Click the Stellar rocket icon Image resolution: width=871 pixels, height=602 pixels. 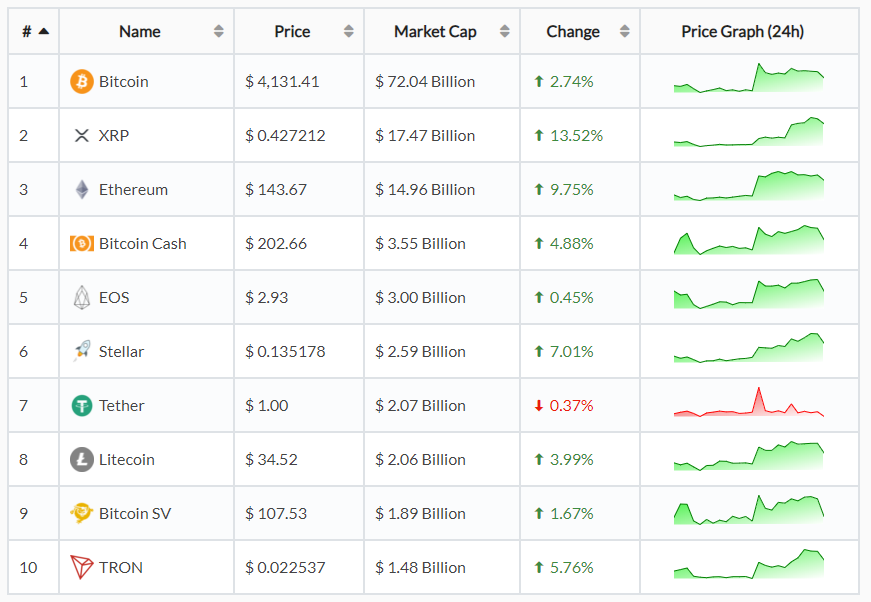[82, 352]
